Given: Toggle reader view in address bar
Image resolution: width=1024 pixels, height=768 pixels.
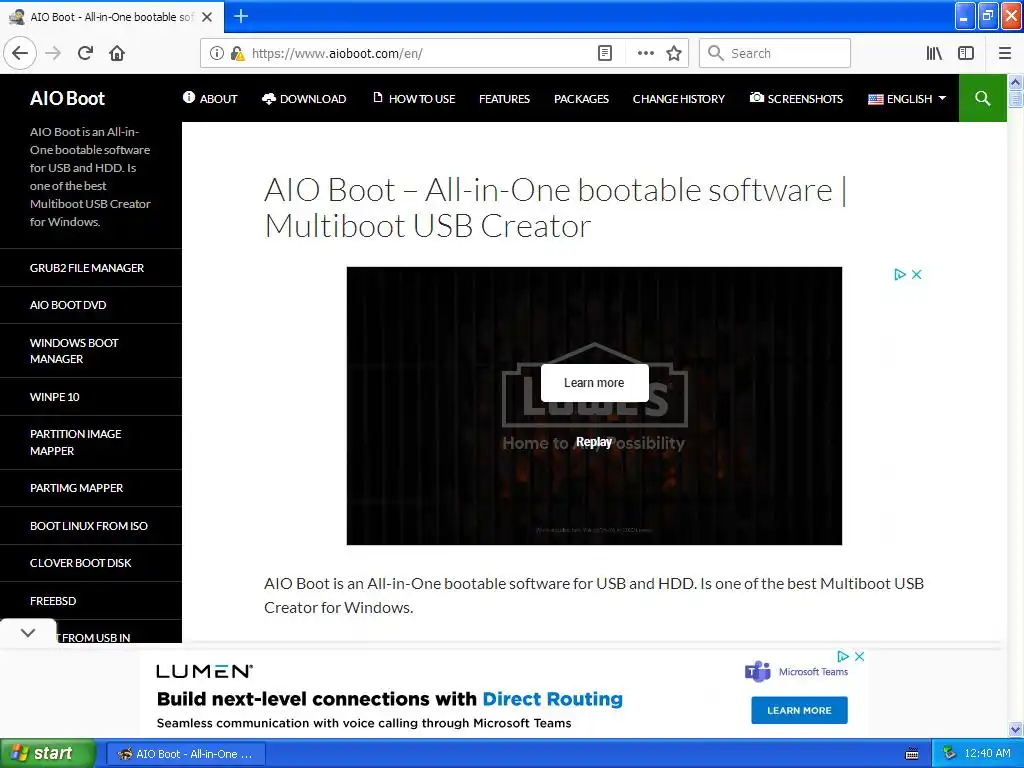Looking at the screenshot, I should tap(605, 53).
